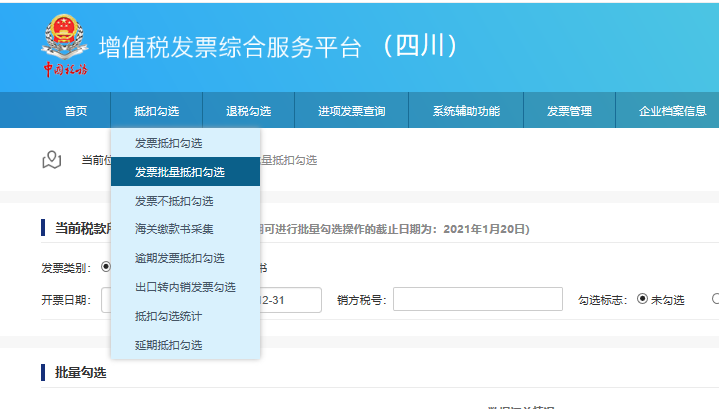Screen dimensions: 719x409
Task: Click the map location icon in breadcrumb
Action: click(x=52, y=160)
